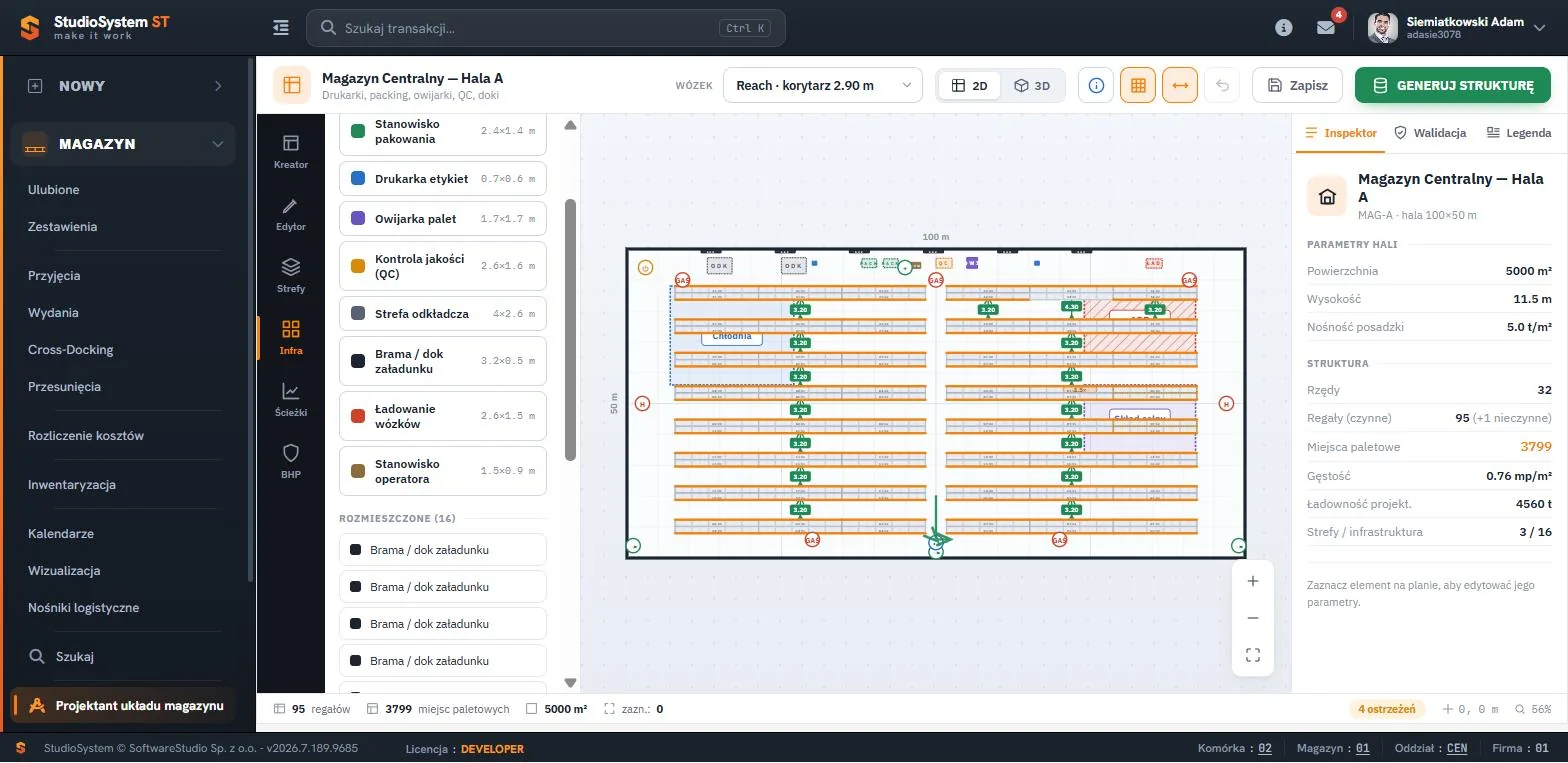1568x763 pixels.
Task: Click the palette list scroll-up arrow
Action: click(571, 125)
